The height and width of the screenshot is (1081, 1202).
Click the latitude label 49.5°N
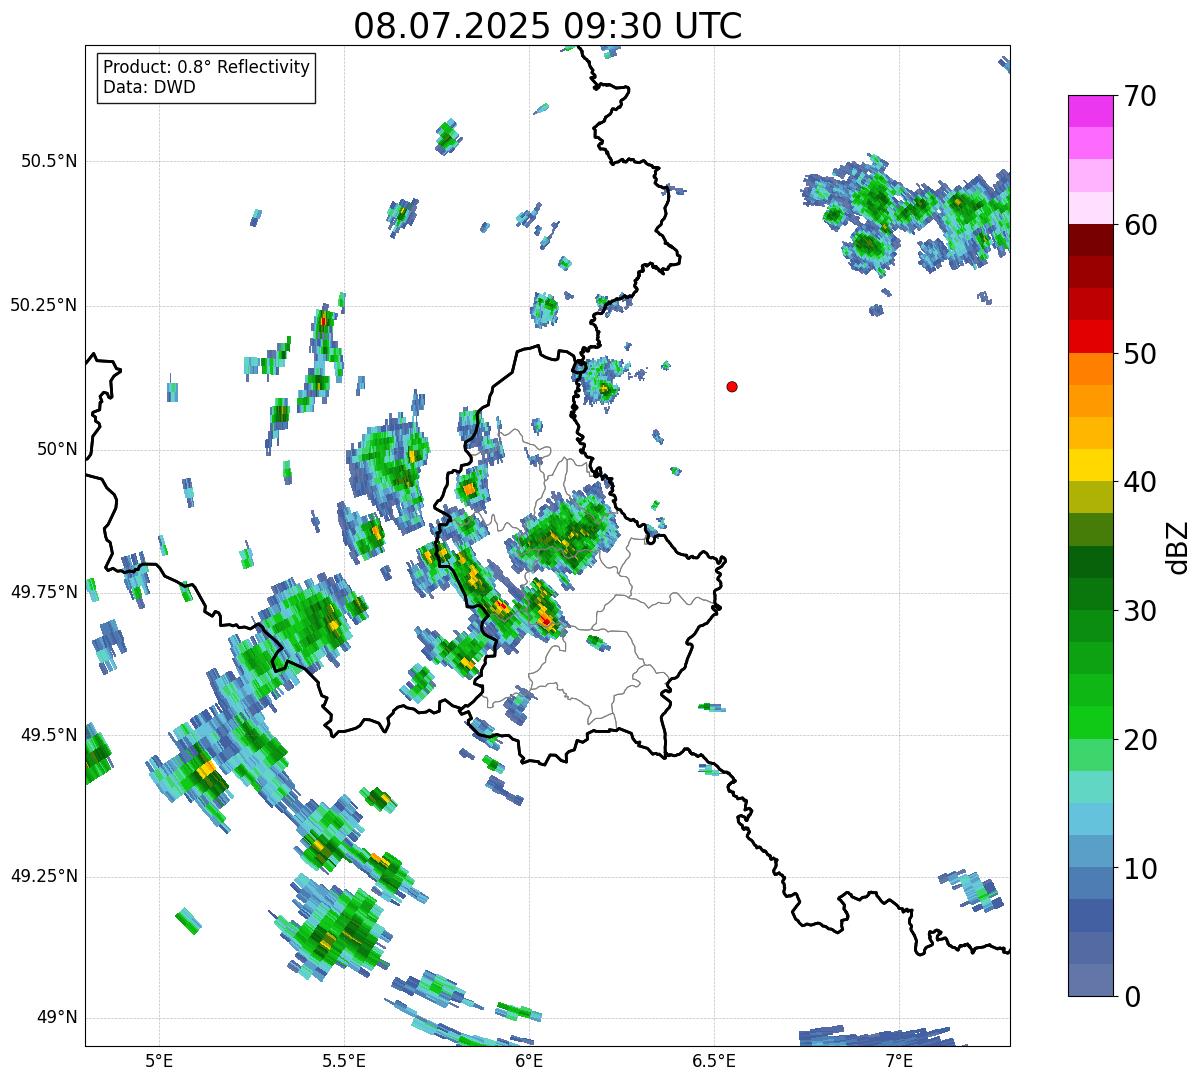[x=49, y=735]
